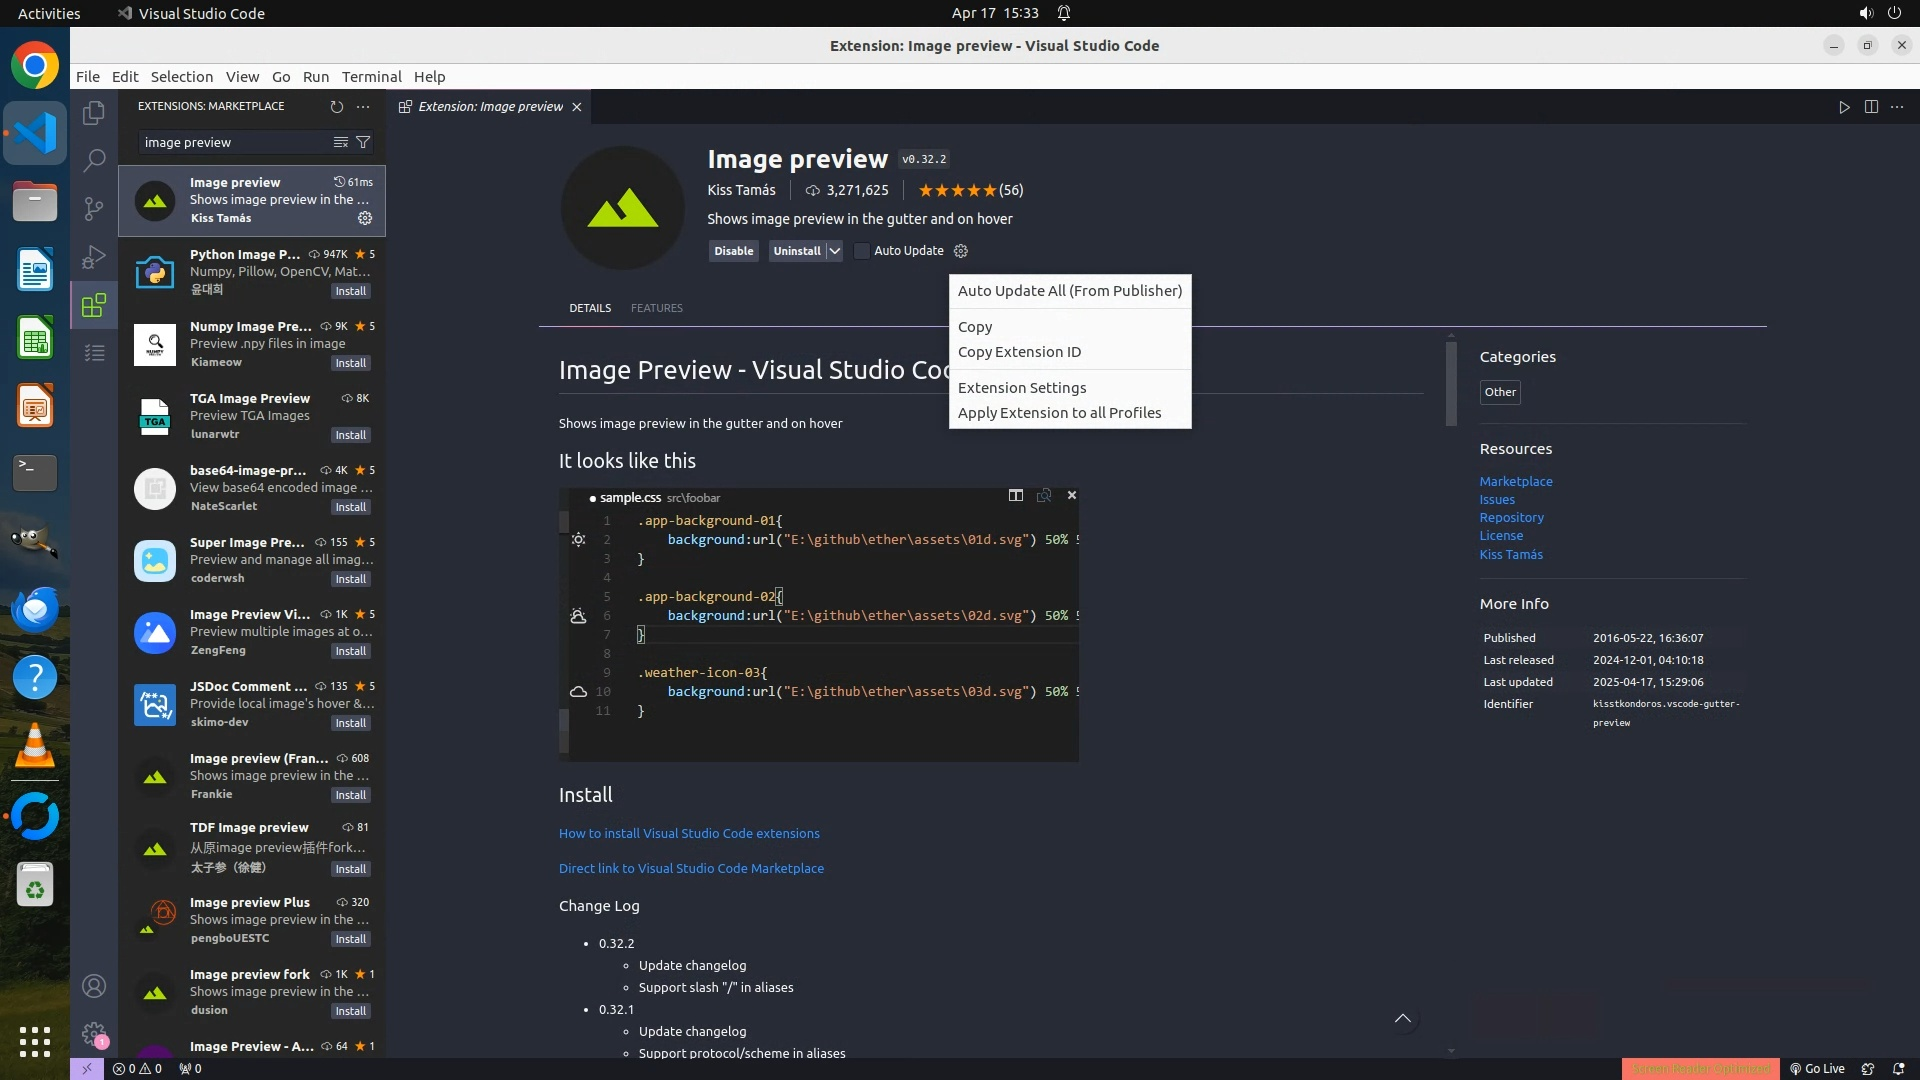Expand the Uninstall dropdown arrow
The image size is (1920, 1080).
point(834,251)
